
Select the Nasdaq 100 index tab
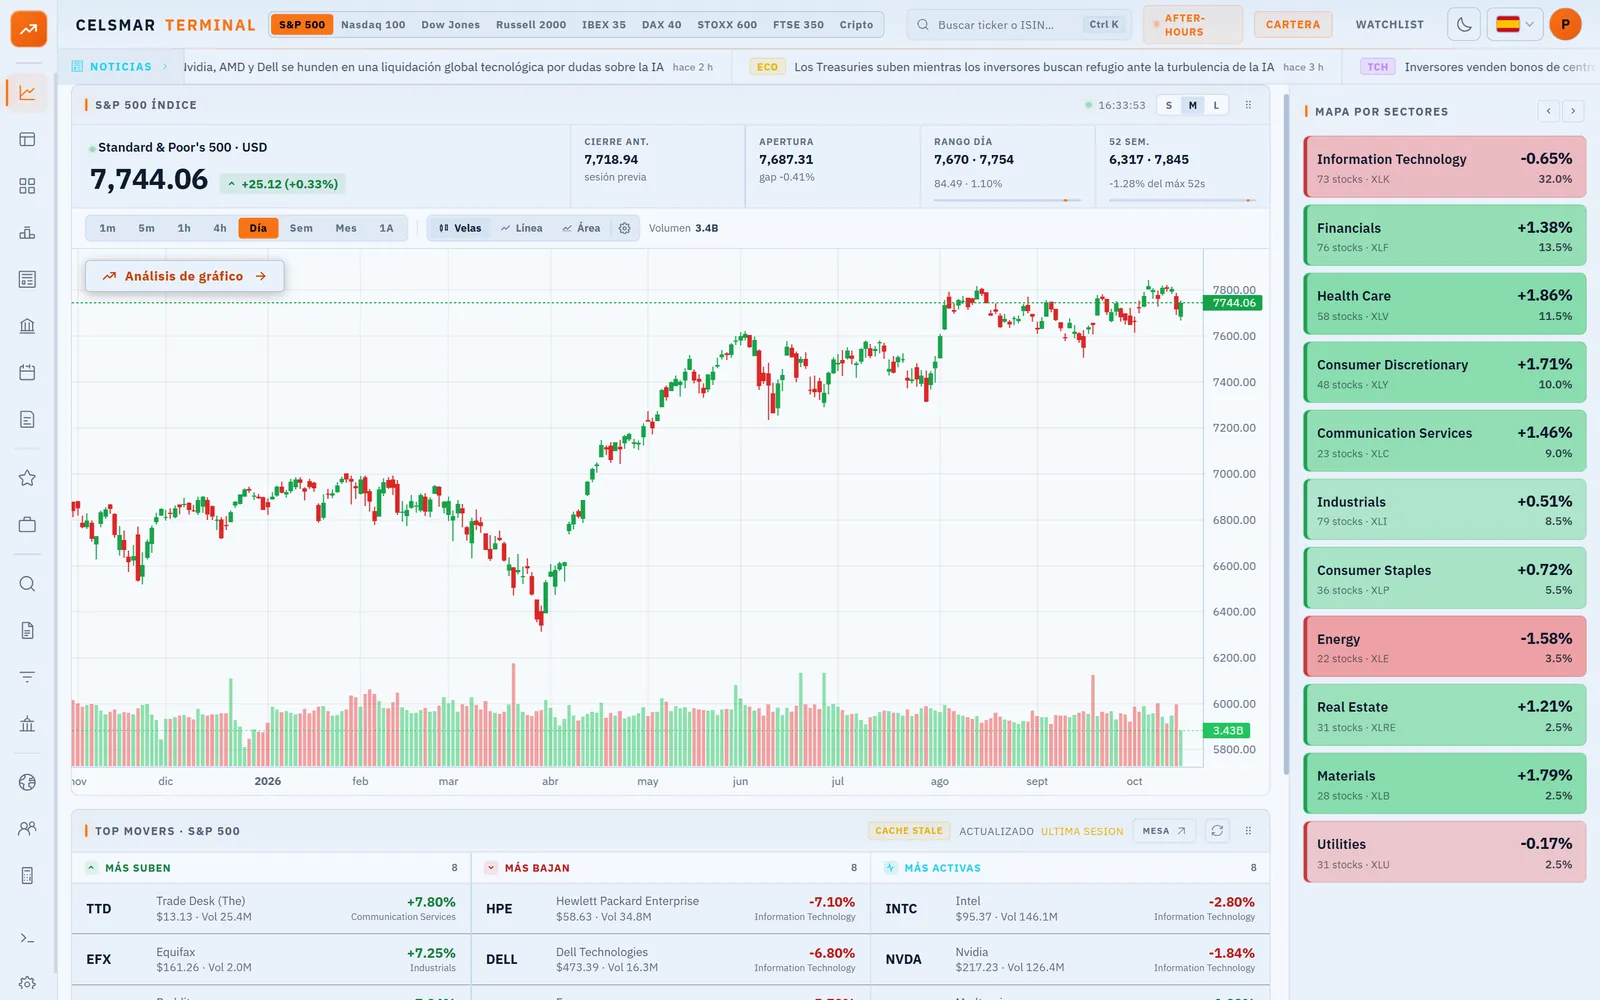point(373,25)
